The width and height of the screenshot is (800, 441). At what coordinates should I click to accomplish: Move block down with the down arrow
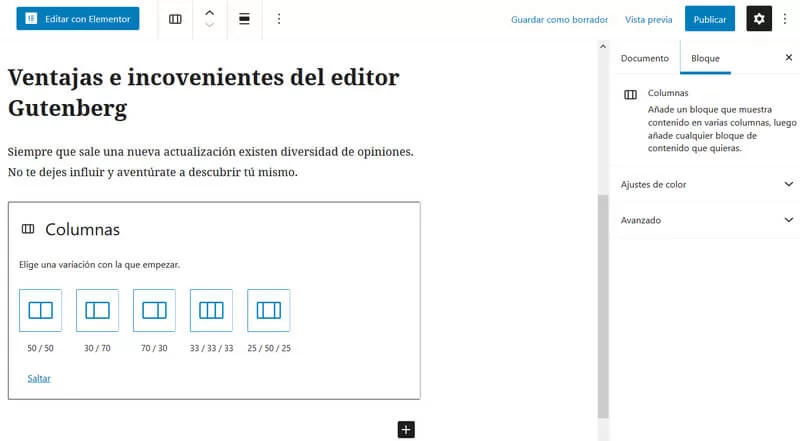[210, 25]
